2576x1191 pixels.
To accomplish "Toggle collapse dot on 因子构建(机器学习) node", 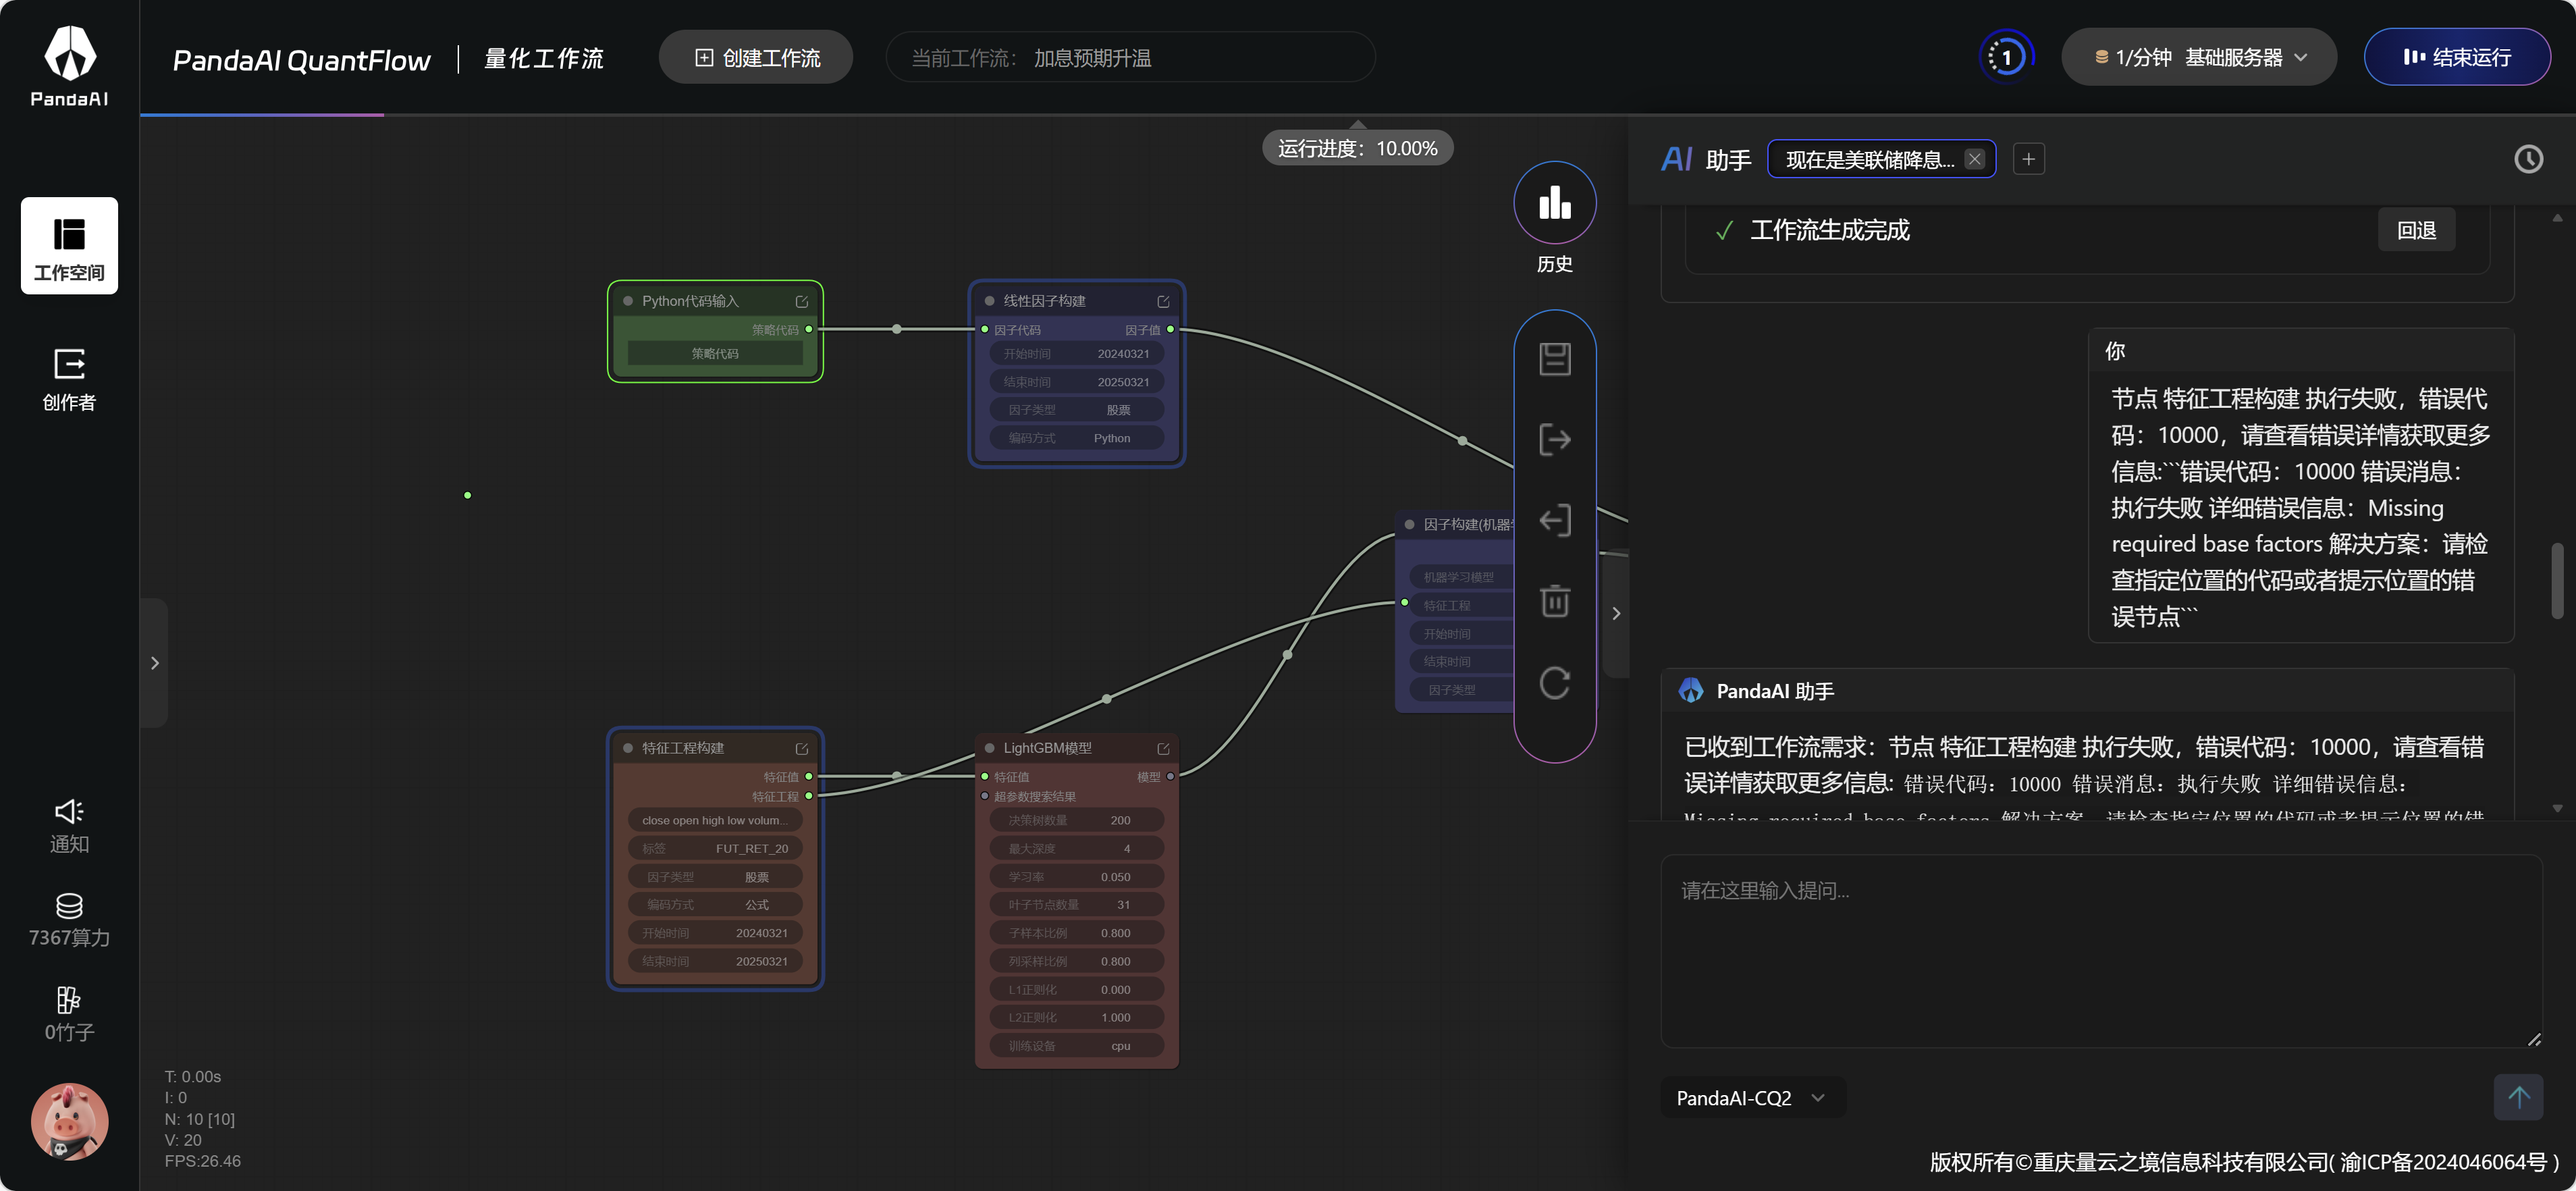I will pyautogui.click(x=1410, y=524).
